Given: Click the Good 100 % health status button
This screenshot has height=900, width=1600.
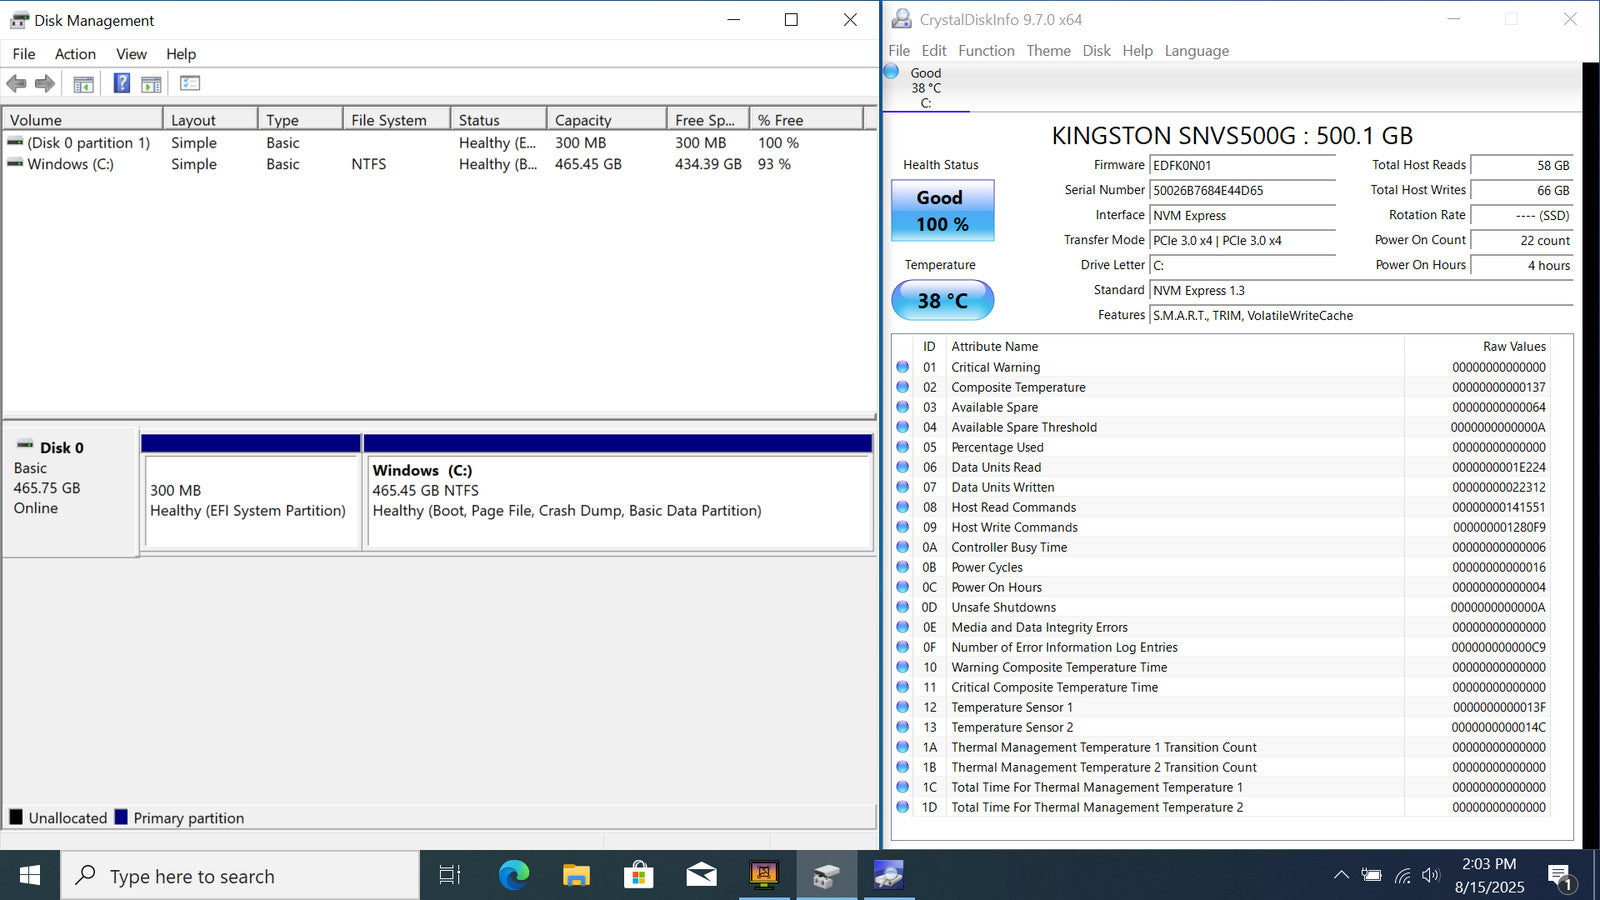Looking at the screenshot, I should [x=942, y=211].
